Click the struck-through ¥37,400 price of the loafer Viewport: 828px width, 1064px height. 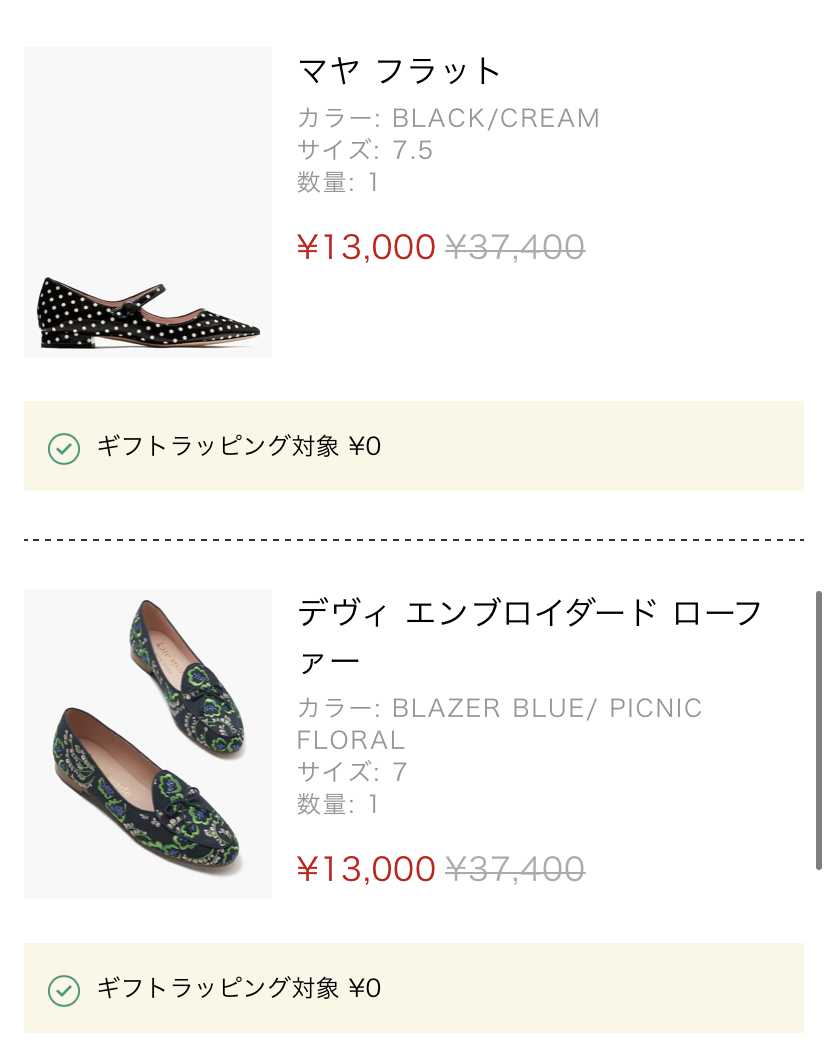[x=514, y=869]
